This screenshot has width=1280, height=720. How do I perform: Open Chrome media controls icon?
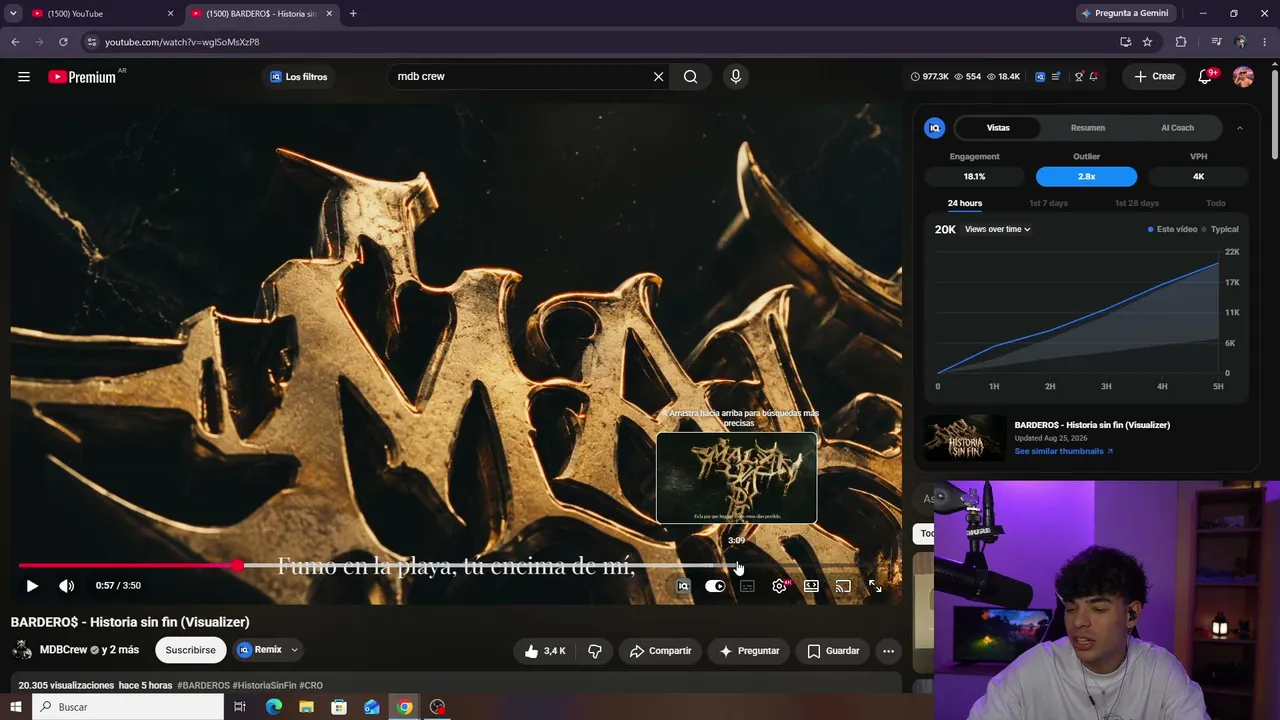1216,42
